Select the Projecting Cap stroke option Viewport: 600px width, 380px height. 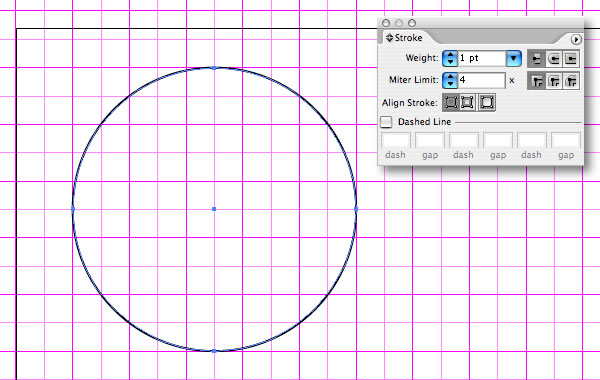(x=571, y=59)
